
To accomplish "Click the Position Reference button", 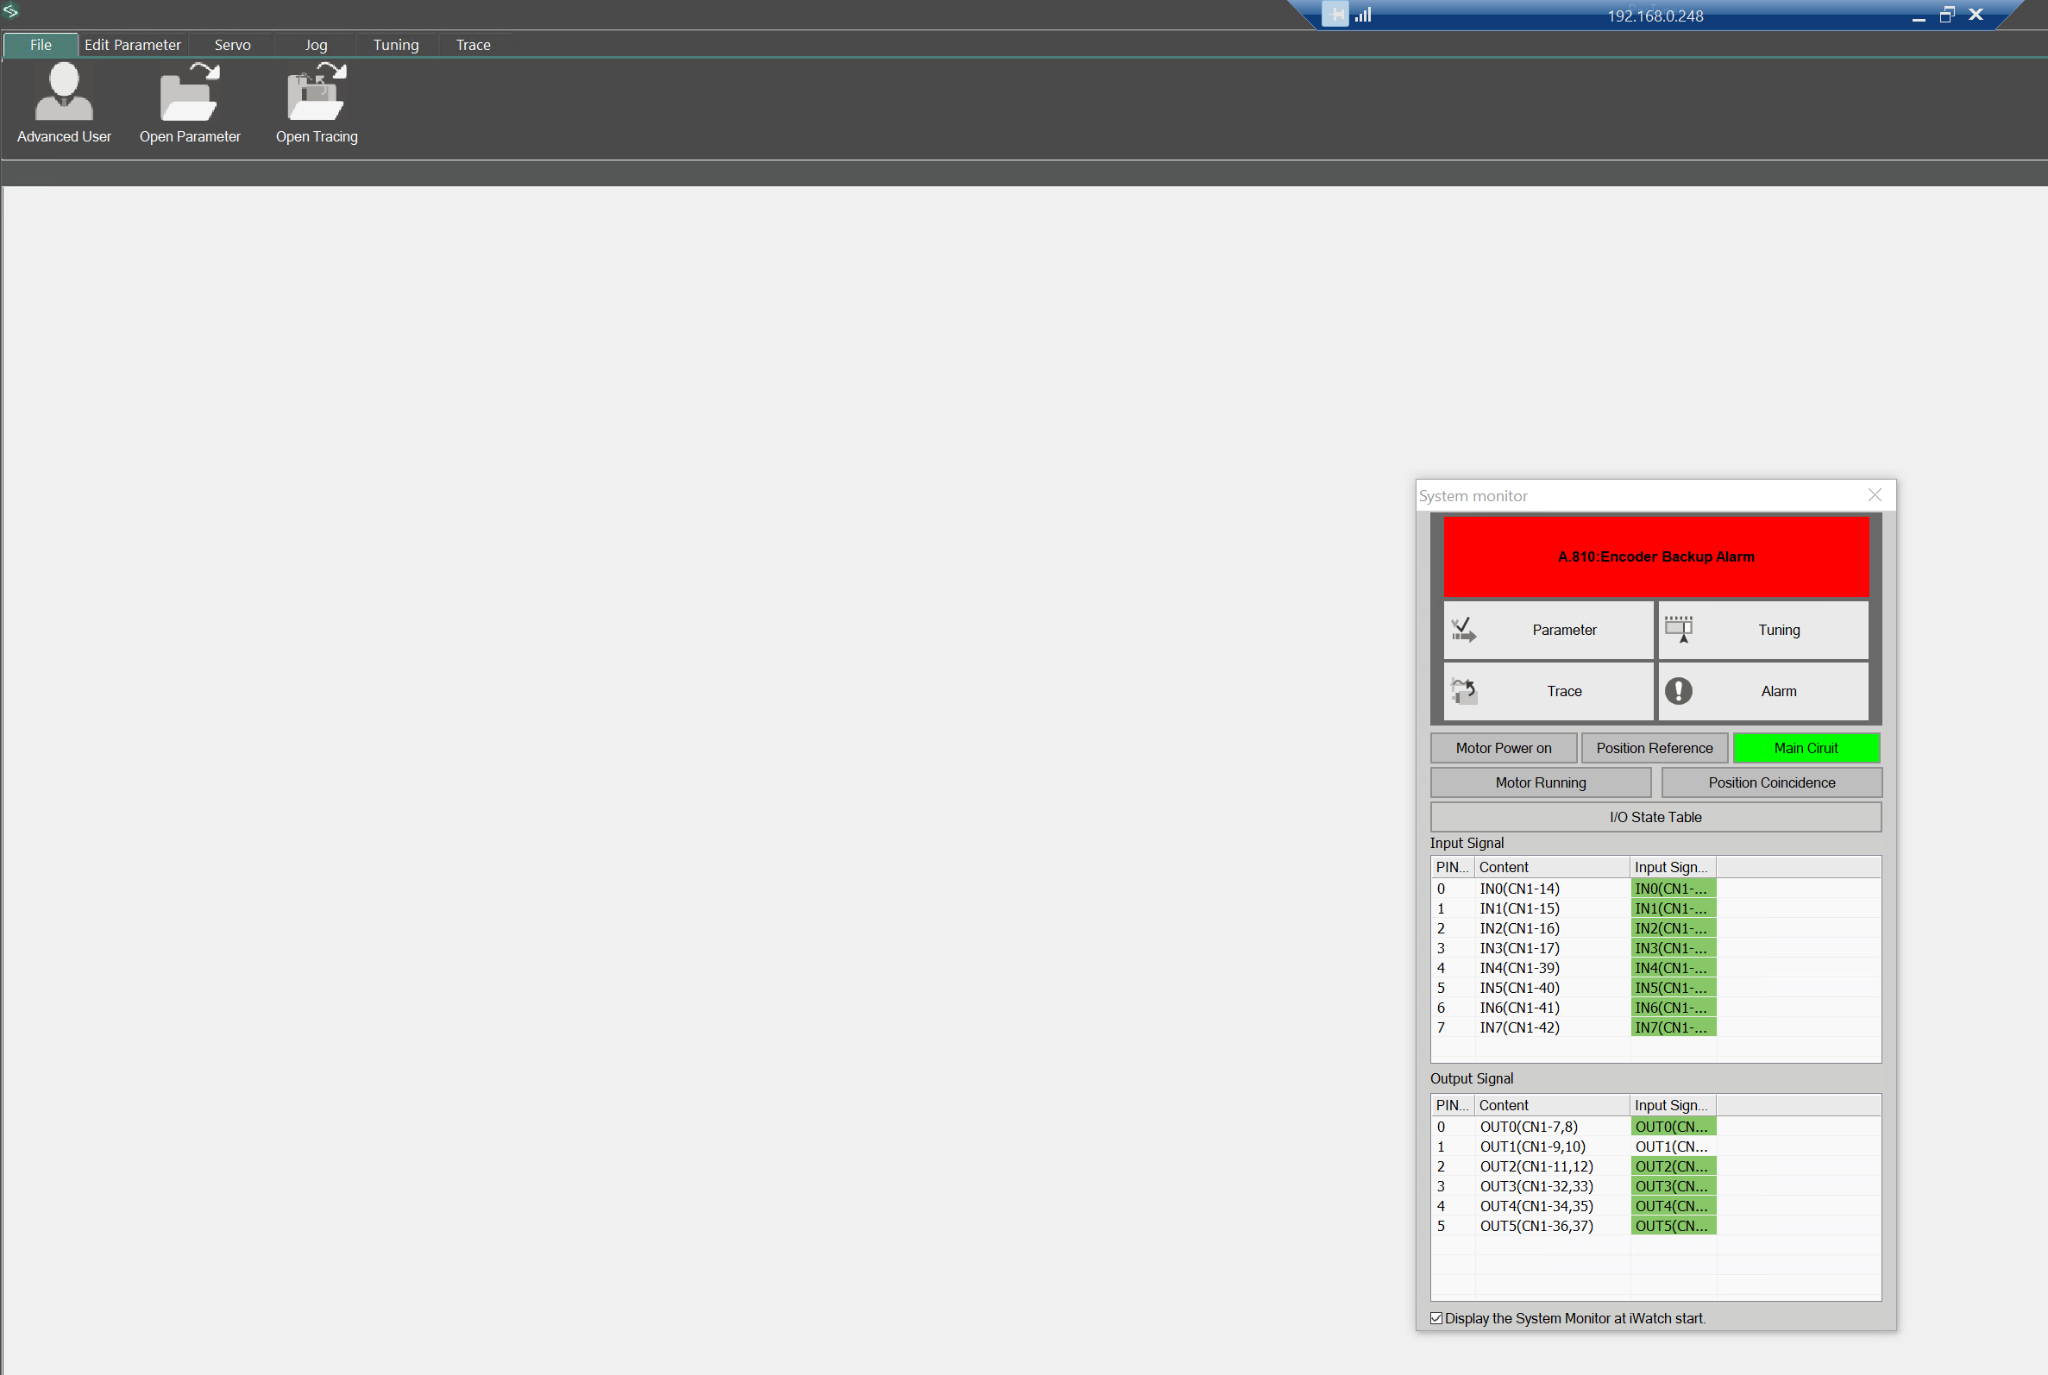I will (x=1654, y=748).
